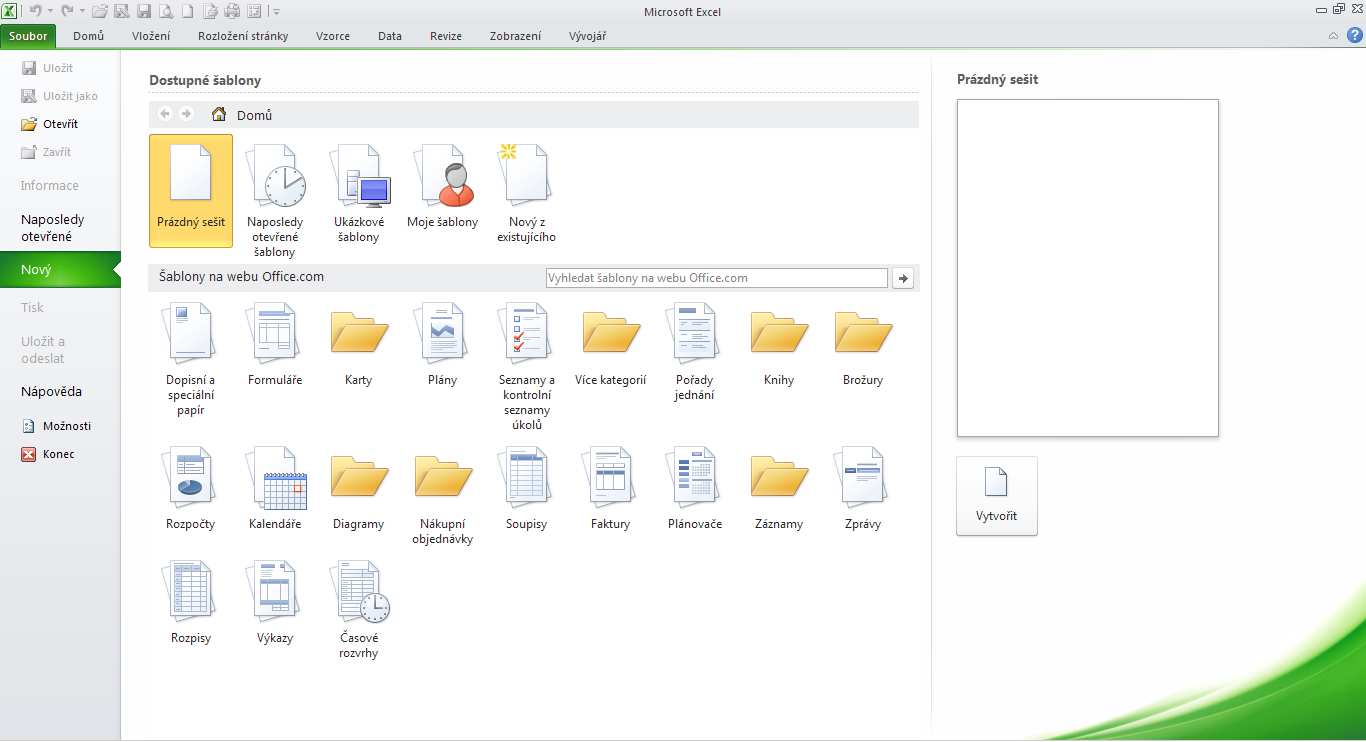Click the blank workbook preview thumbnail

[1088, 268]
